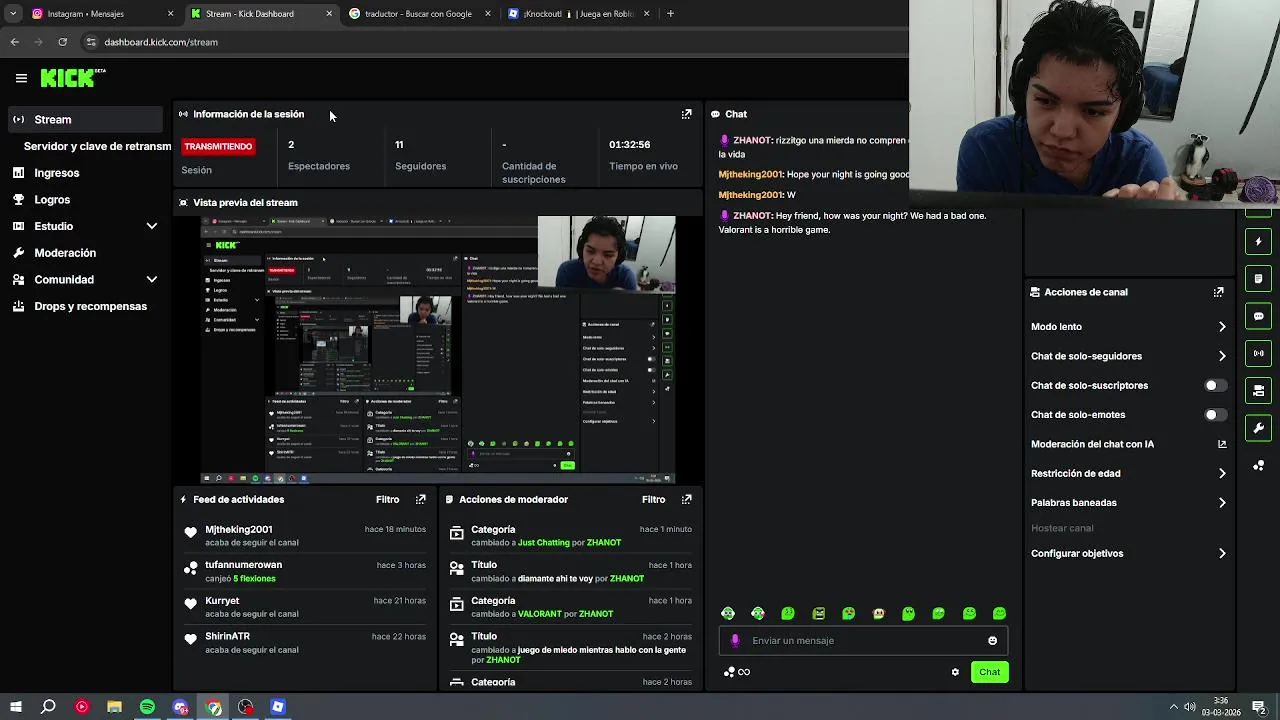Toggle Chat de solo-suscriptores switch
The width and height of the screenshot is (1280, 720).
tap(1215, 385)
